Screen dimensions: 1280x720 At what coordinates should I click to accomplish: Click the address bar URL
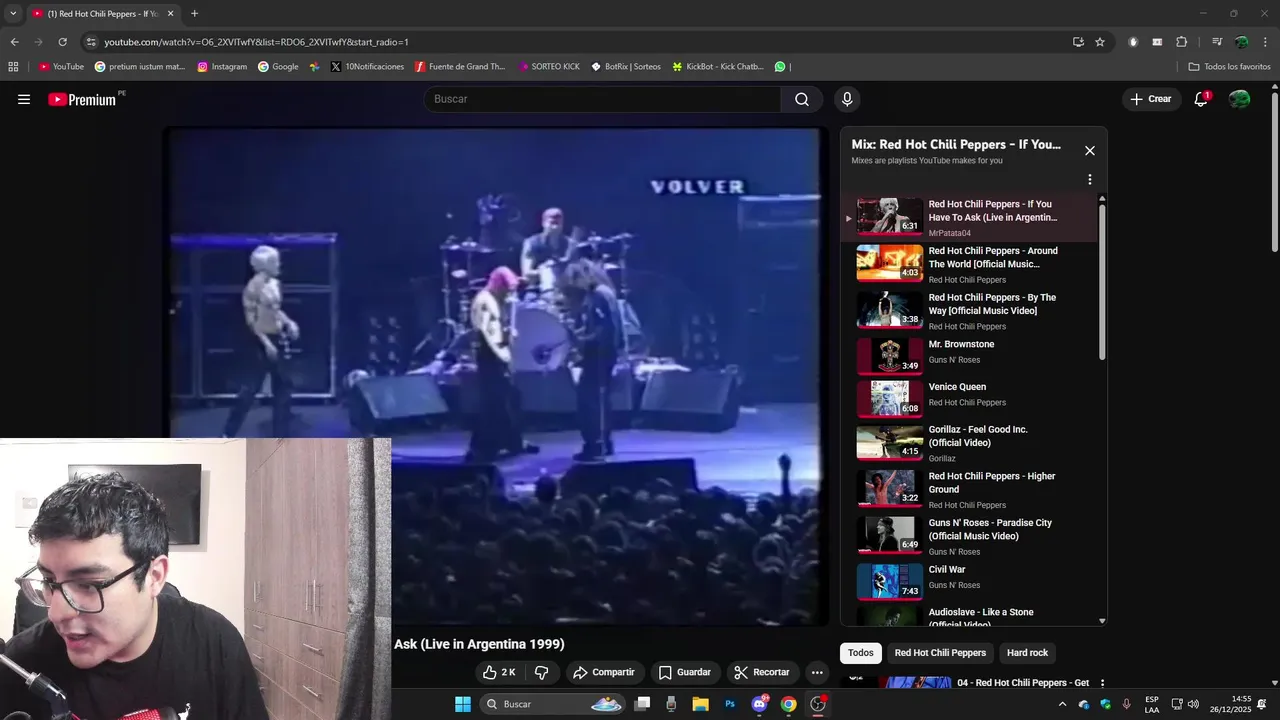click(256, 42)
